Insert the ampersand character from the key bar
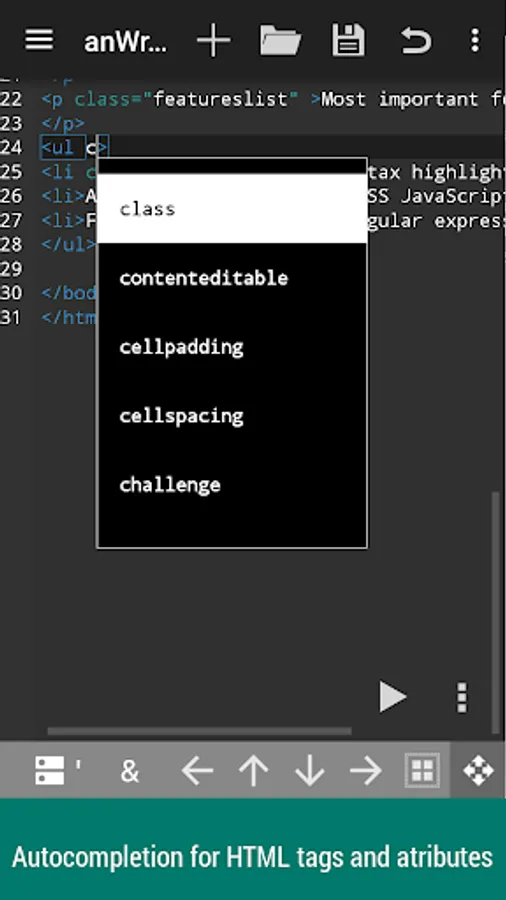 130,771
